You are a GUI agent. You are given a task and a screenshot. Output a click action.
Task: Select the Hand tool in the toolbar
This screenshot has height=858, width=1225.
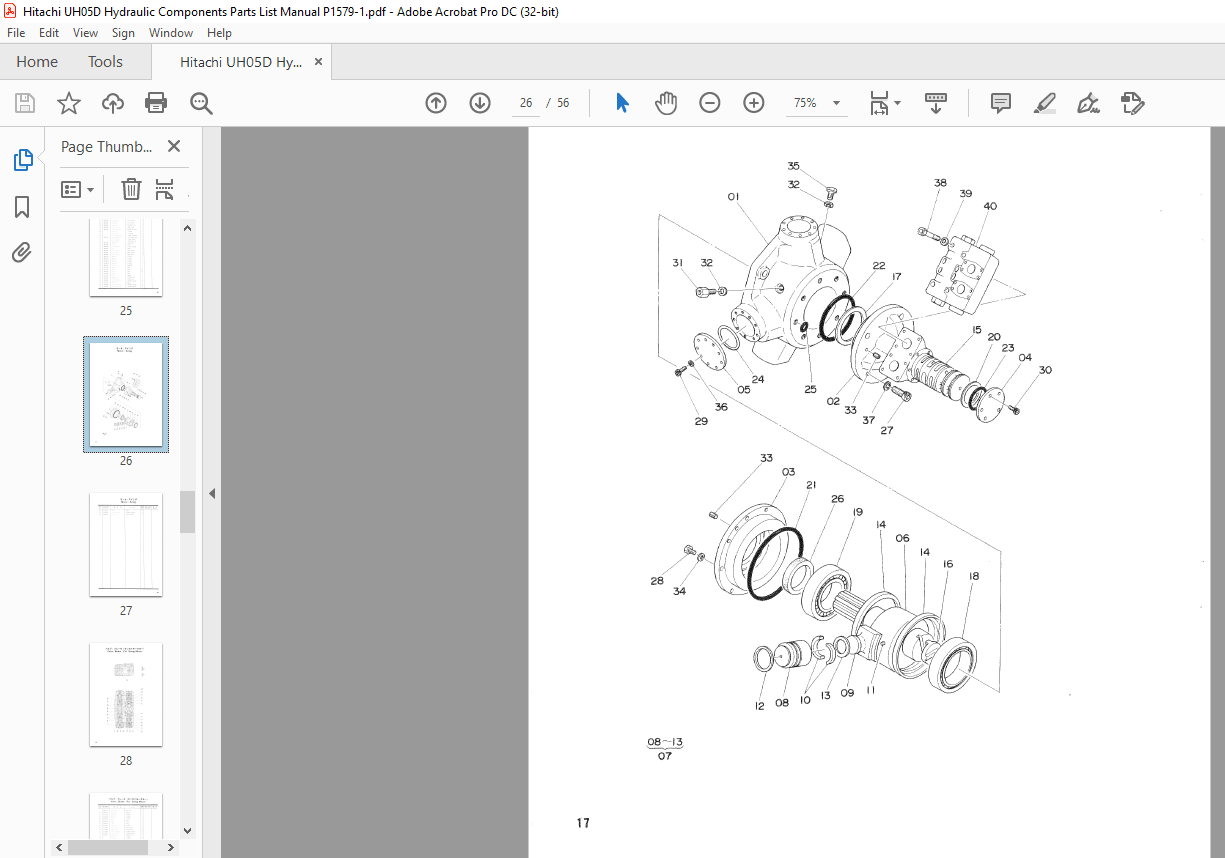click(665, 102)
